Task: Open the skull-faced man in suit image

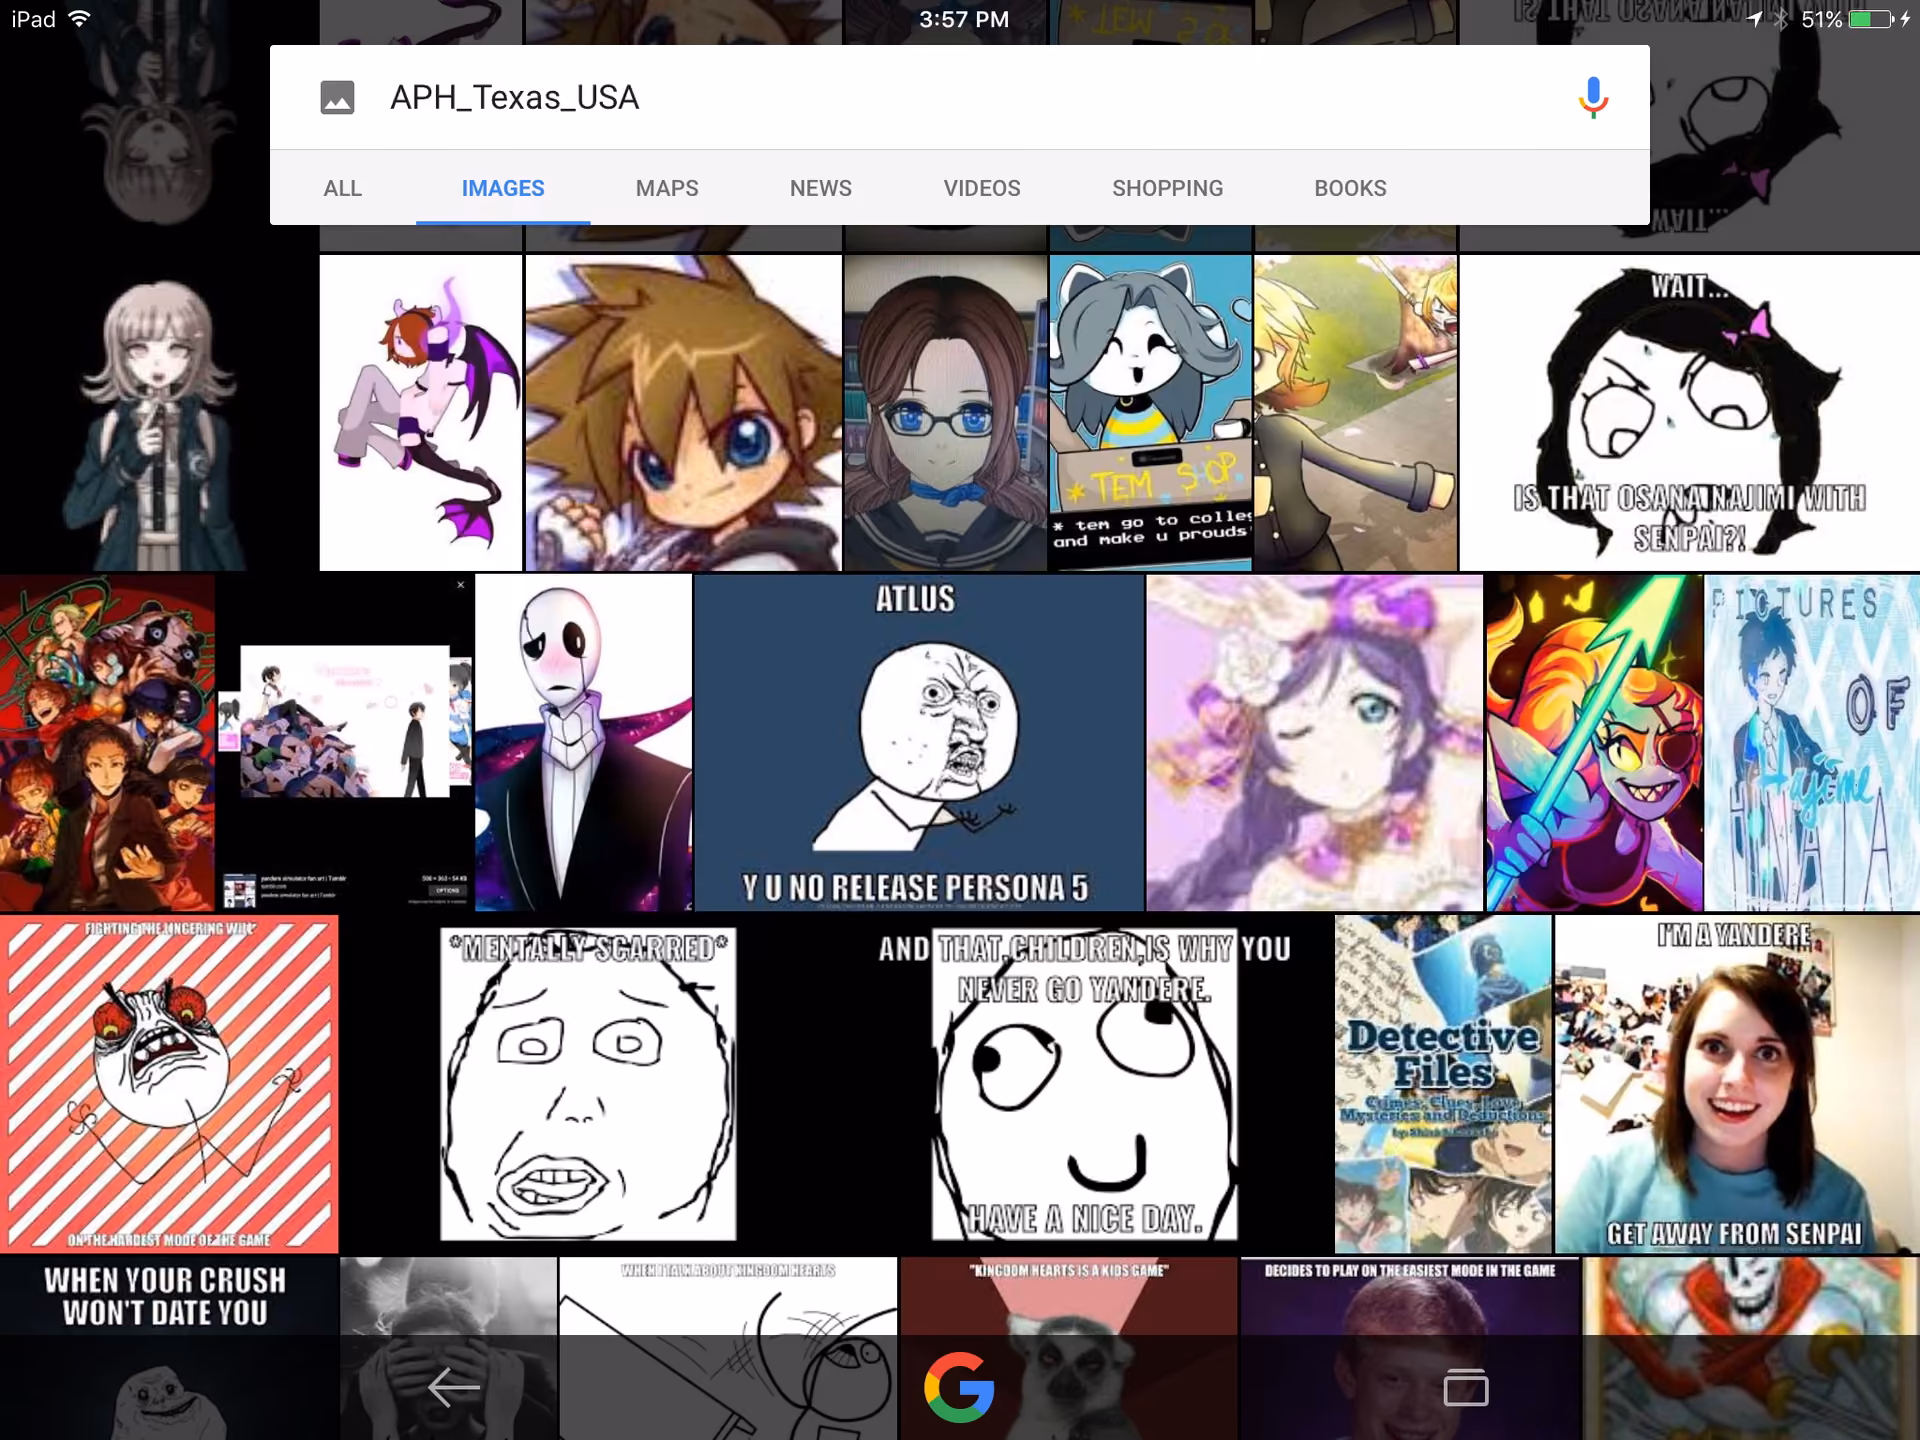Action: click(x=584, y=743)
